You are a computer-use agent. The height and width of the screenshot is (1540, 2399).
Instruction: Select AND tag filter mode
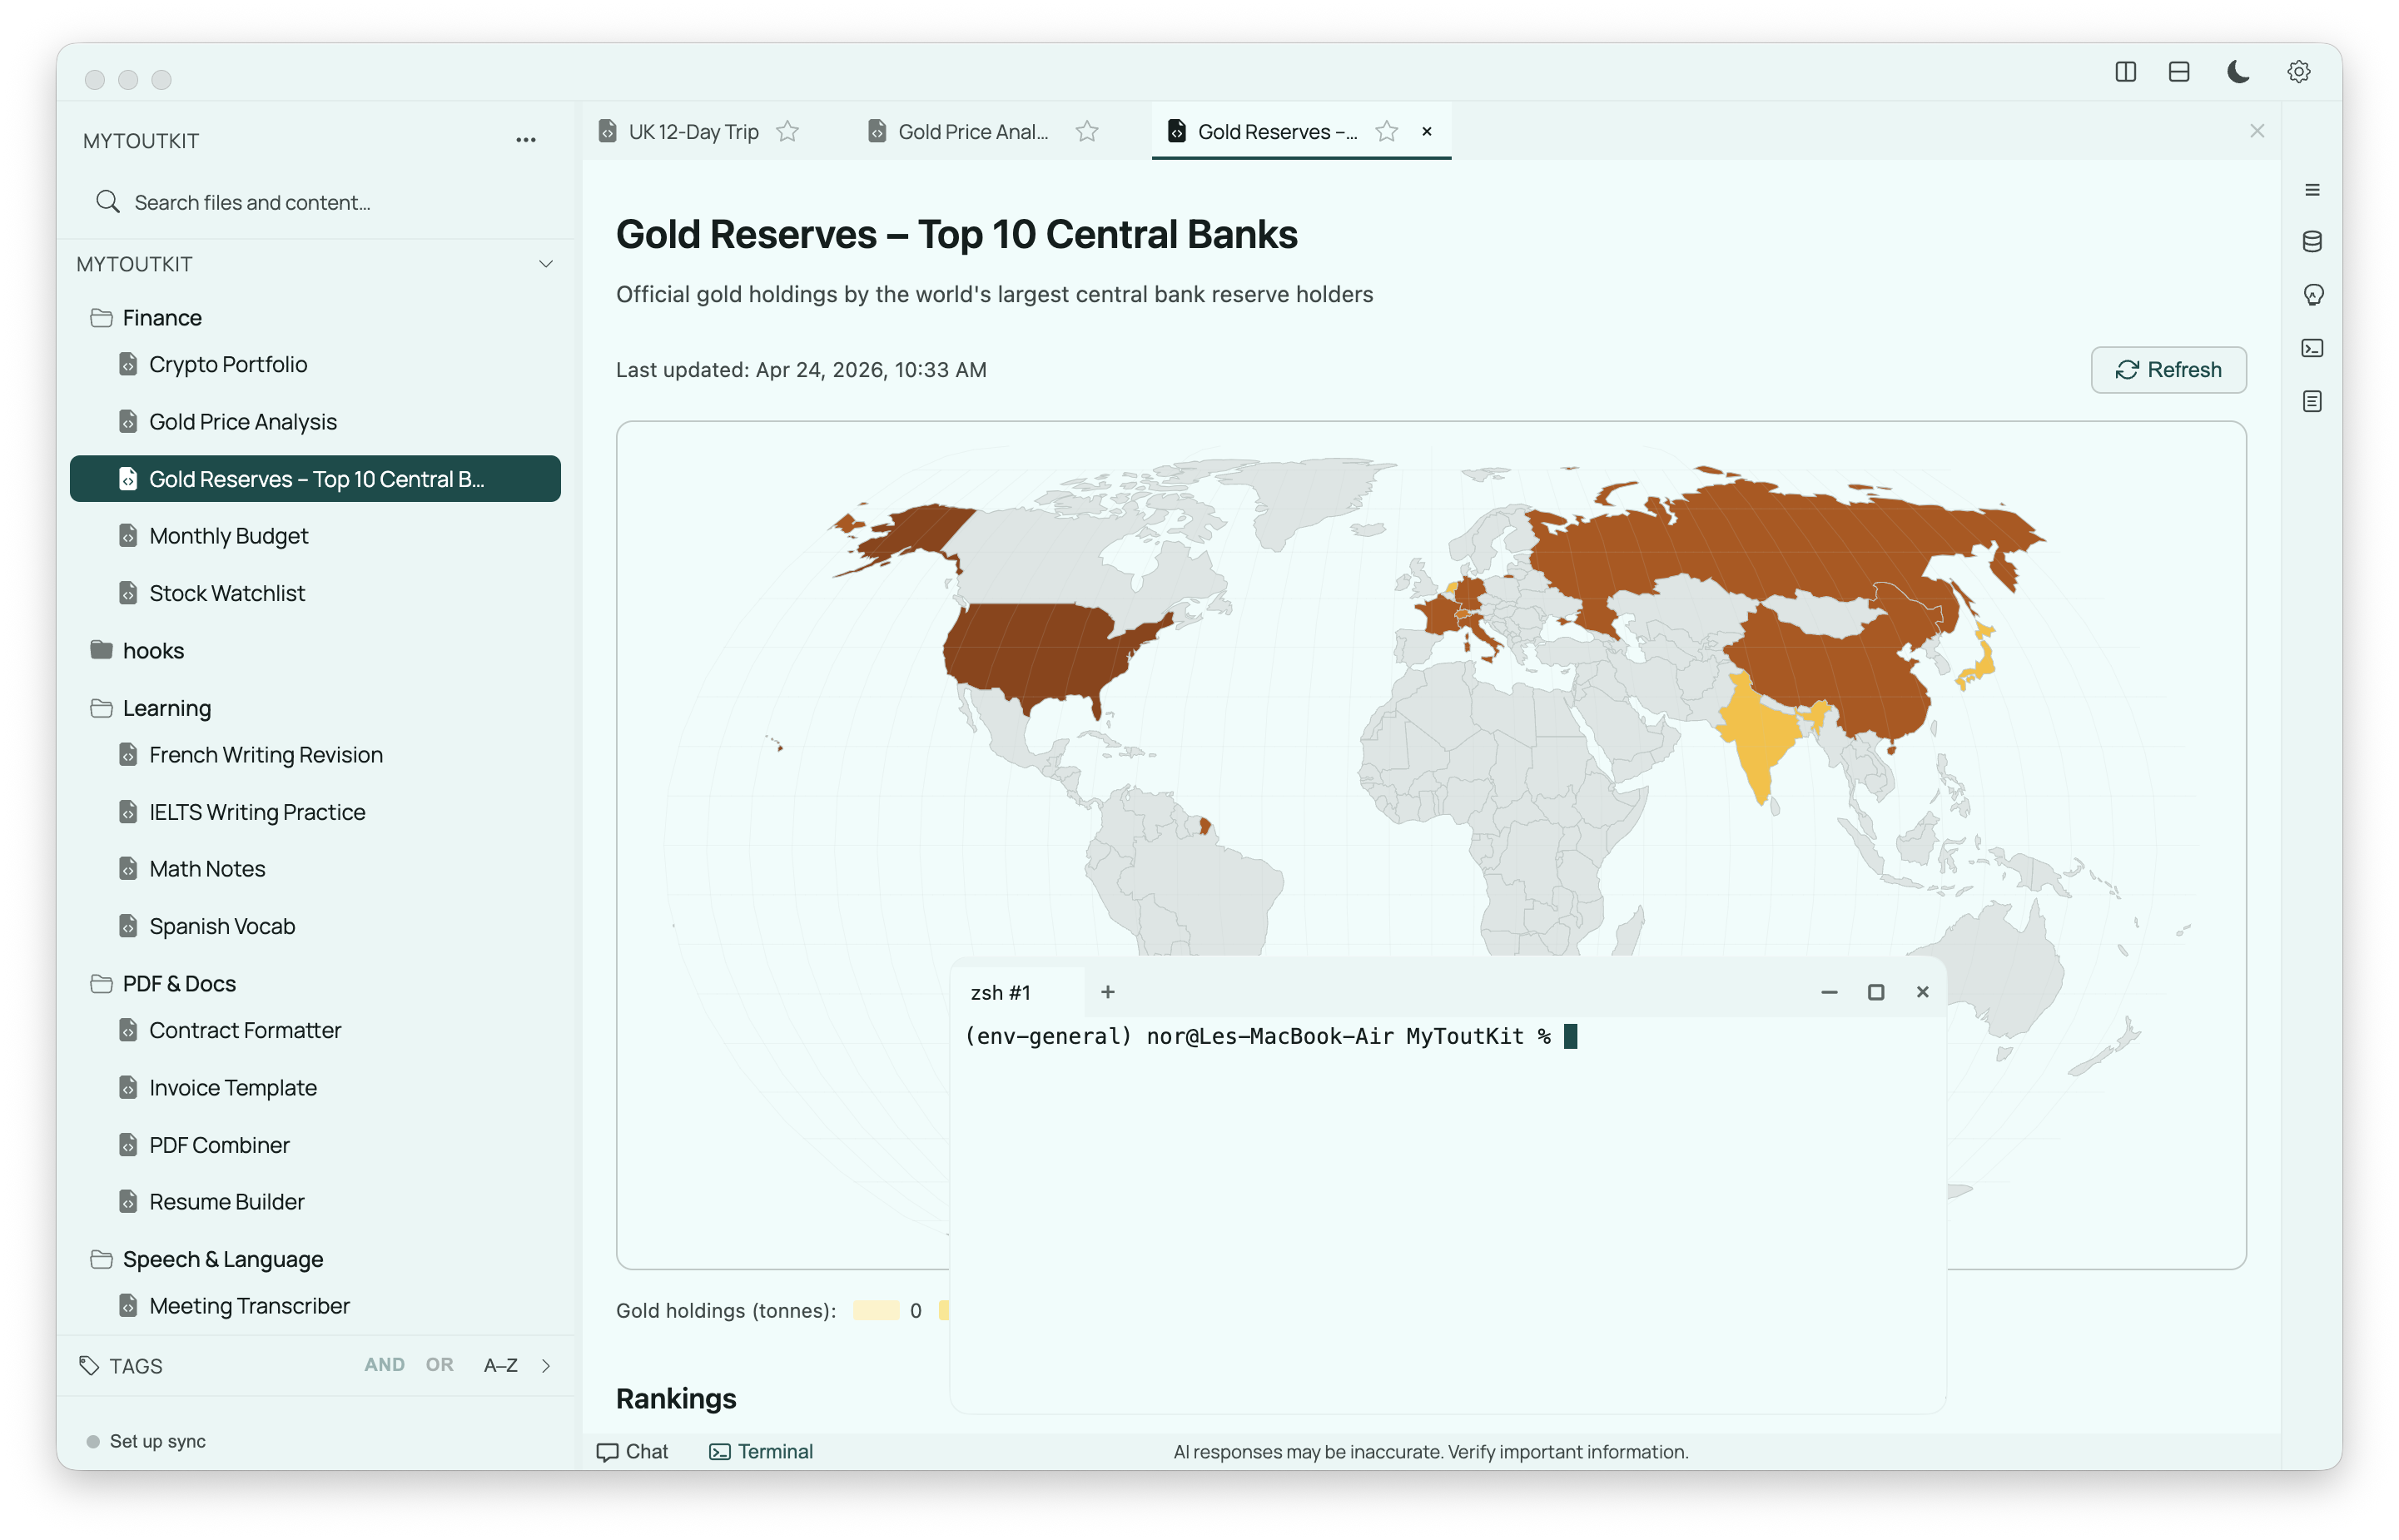(384, 1365)
